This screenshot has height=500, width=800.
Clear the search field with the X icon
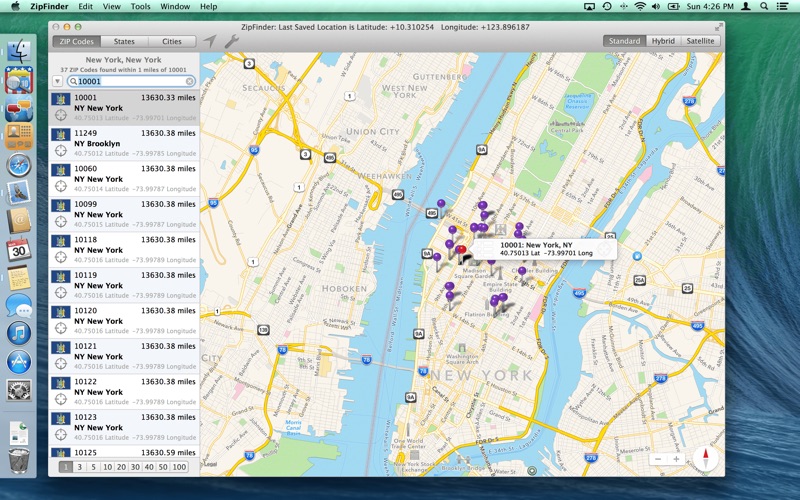(x=190, y=81)
